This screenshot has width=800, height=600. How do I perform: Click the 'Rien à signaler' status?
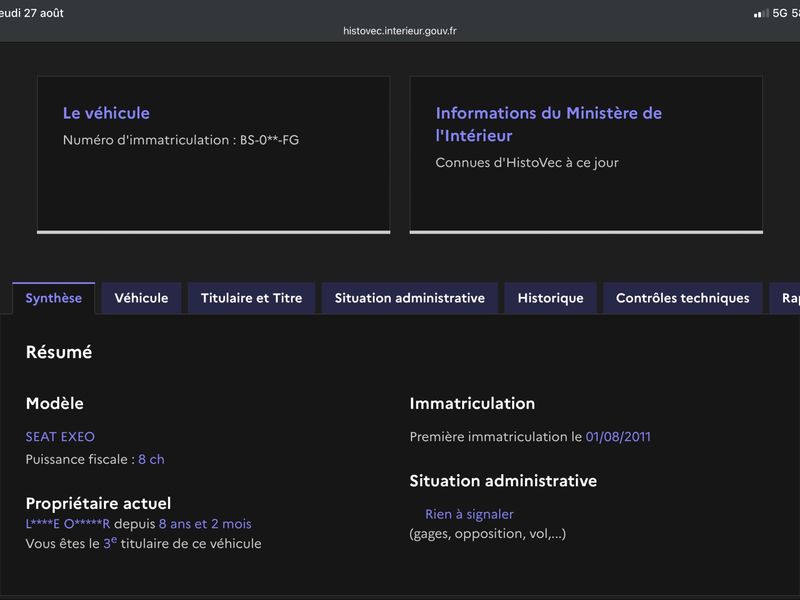pyautogui.click(x=469, y=514)
